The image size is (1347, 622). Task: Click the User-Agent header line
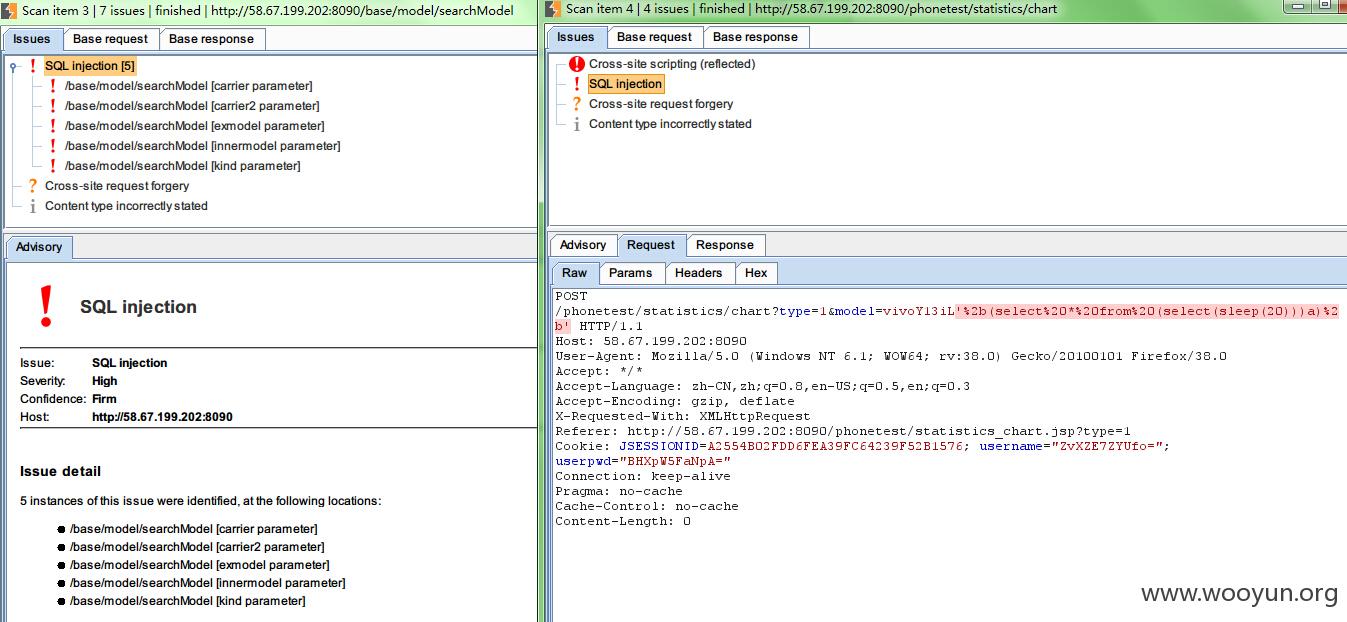pyautogui.click(x=891, y=356)
